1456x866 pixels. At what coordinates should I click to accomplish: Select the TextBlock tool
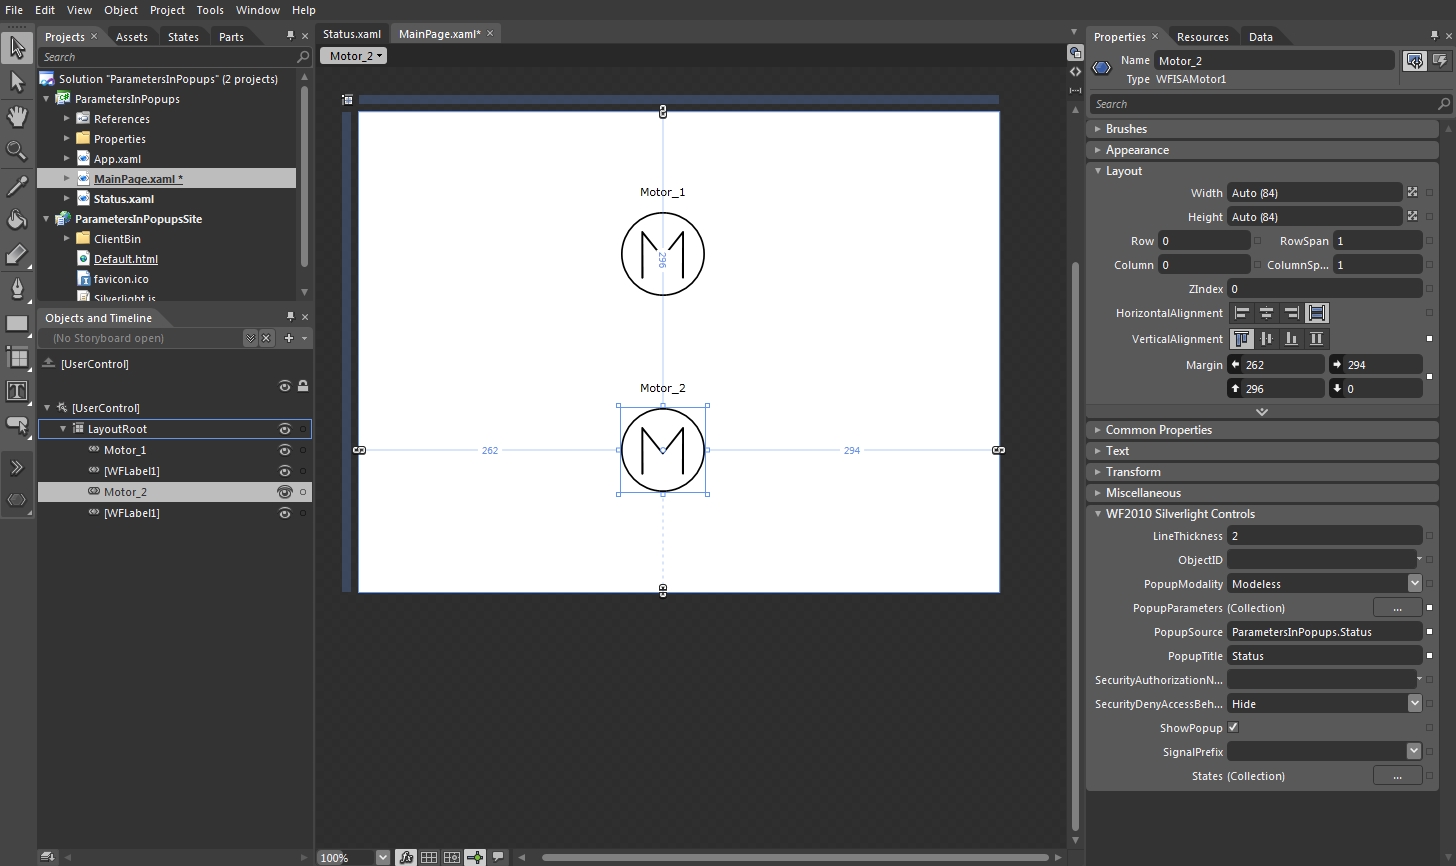[17, 391]
